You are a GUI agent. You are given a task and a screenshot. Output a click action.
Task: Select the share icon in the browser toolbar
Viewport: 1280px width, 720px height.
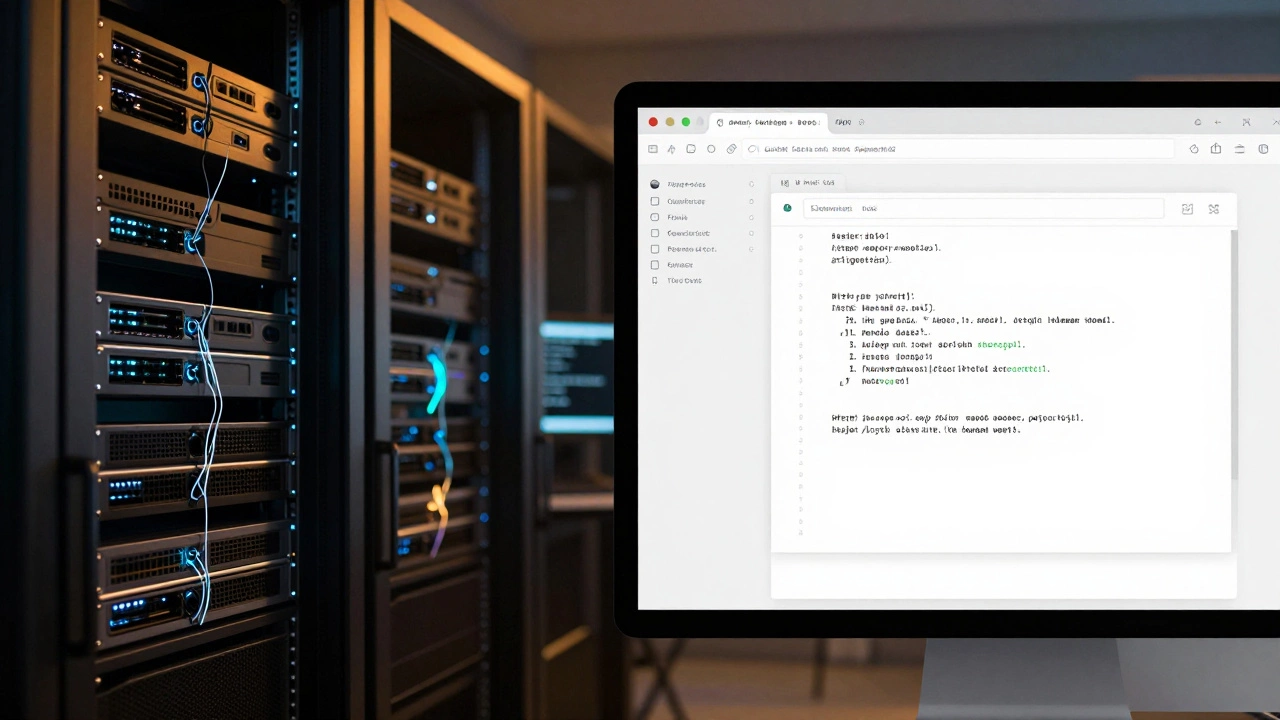tap(1215, 148)
